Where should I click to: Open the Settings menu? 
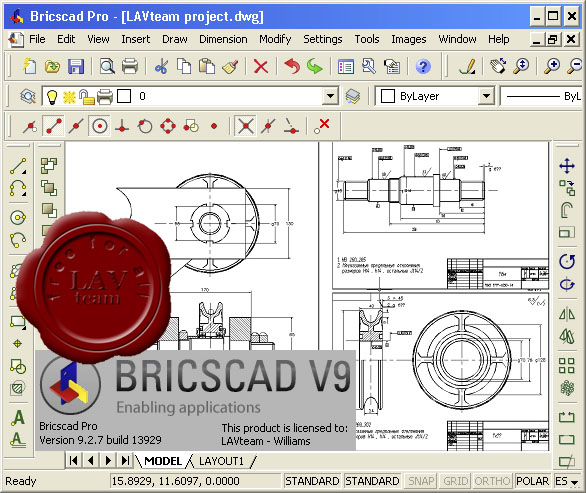point(323,39)
